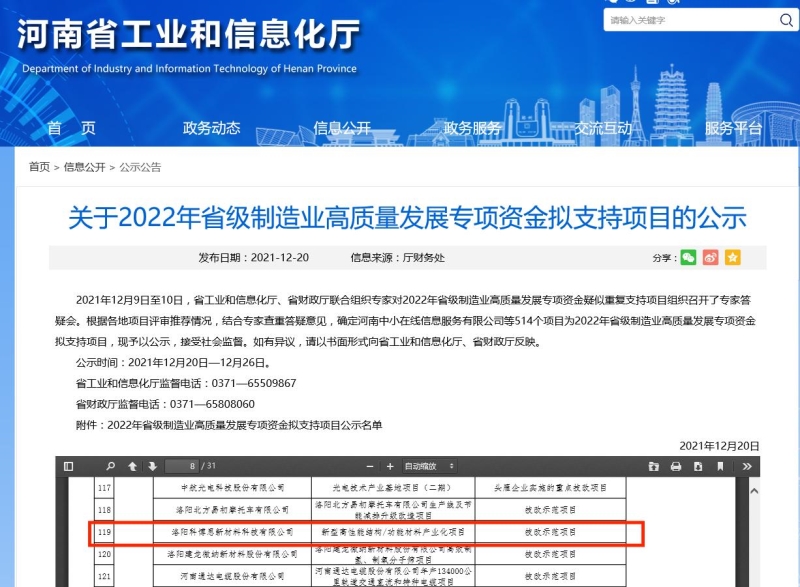Viewport: 800px width, 587px height.
Task: Toggle the PDF sidebar panel
Action: pos(67,466)
